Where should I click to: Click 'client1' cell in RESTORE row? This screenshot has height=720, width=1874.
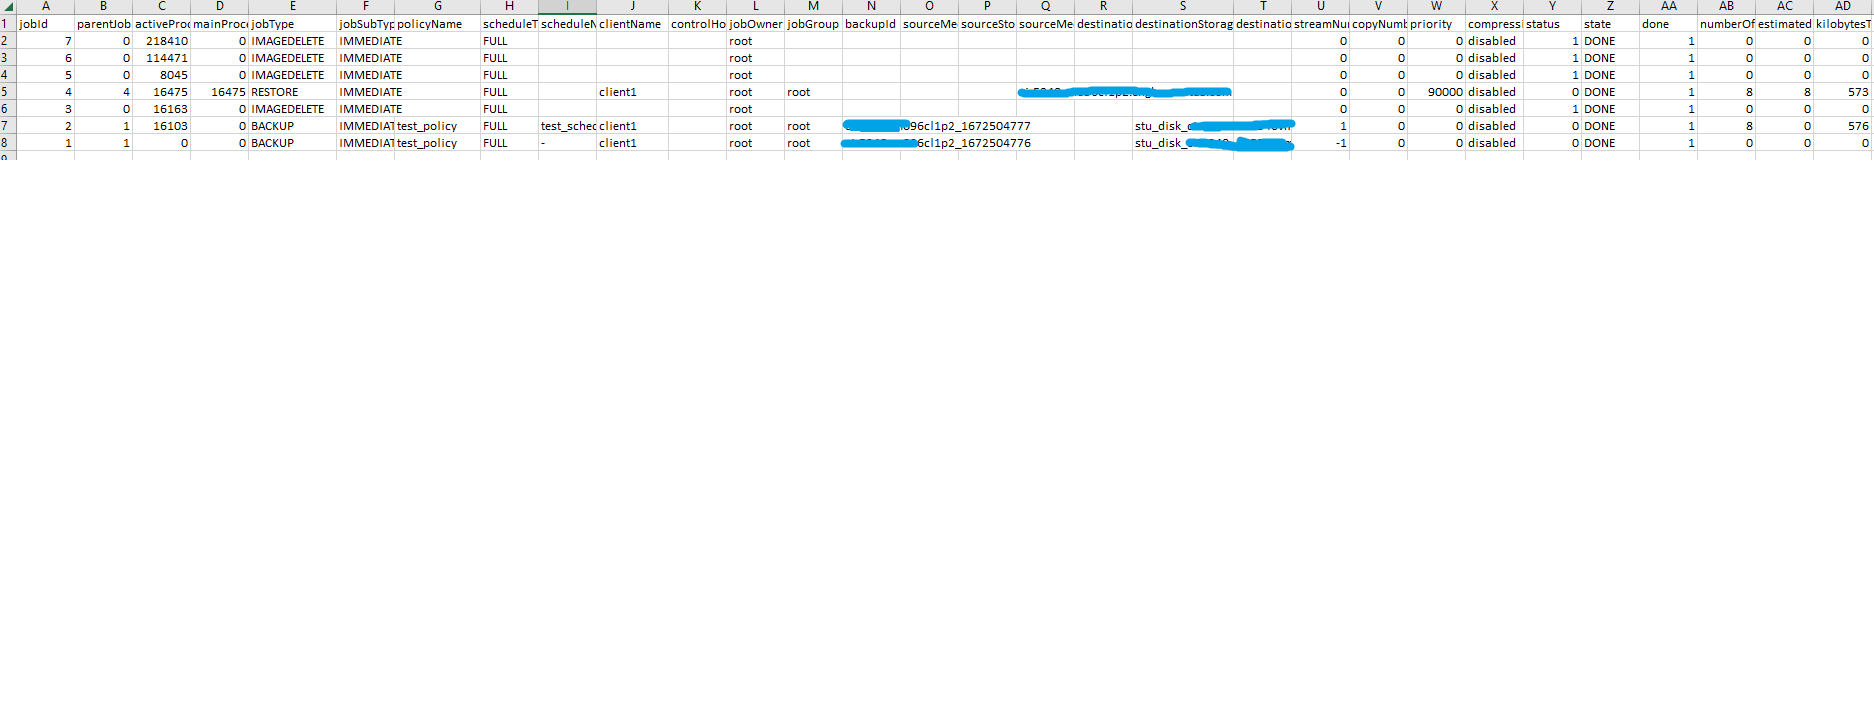click(632, 92)
